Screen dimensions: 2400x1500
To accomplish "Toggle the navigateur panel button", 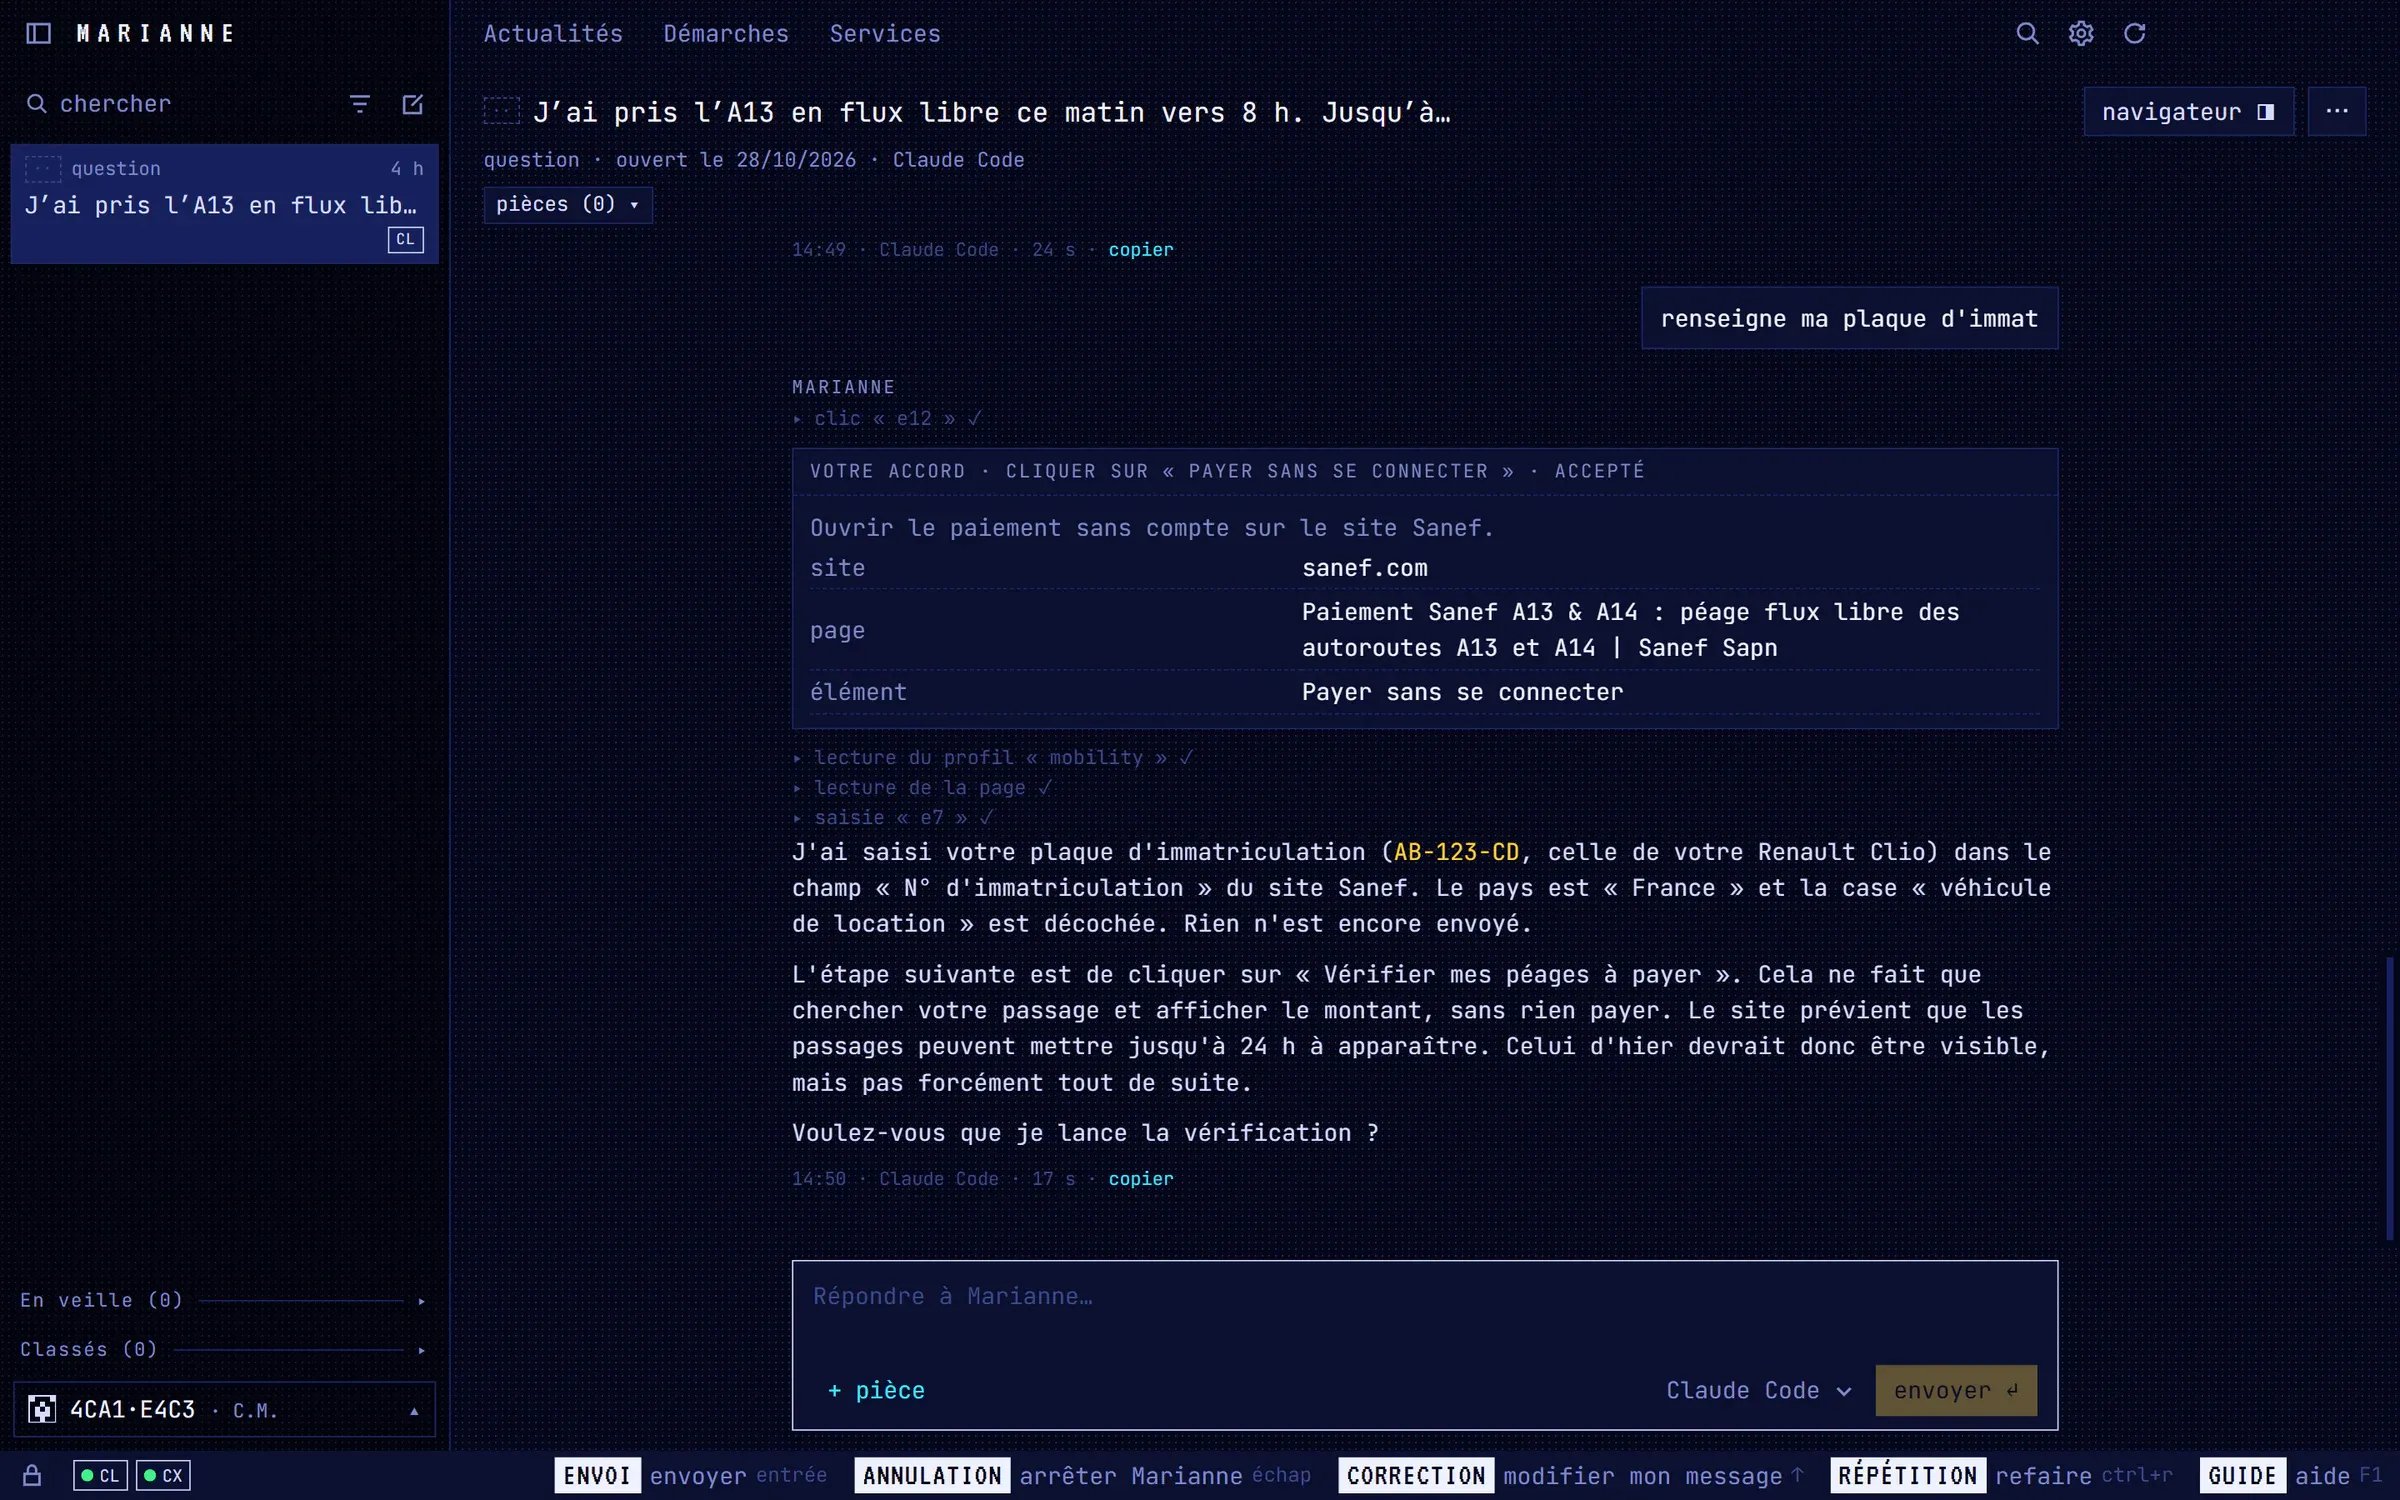I will coord(2188,111).
